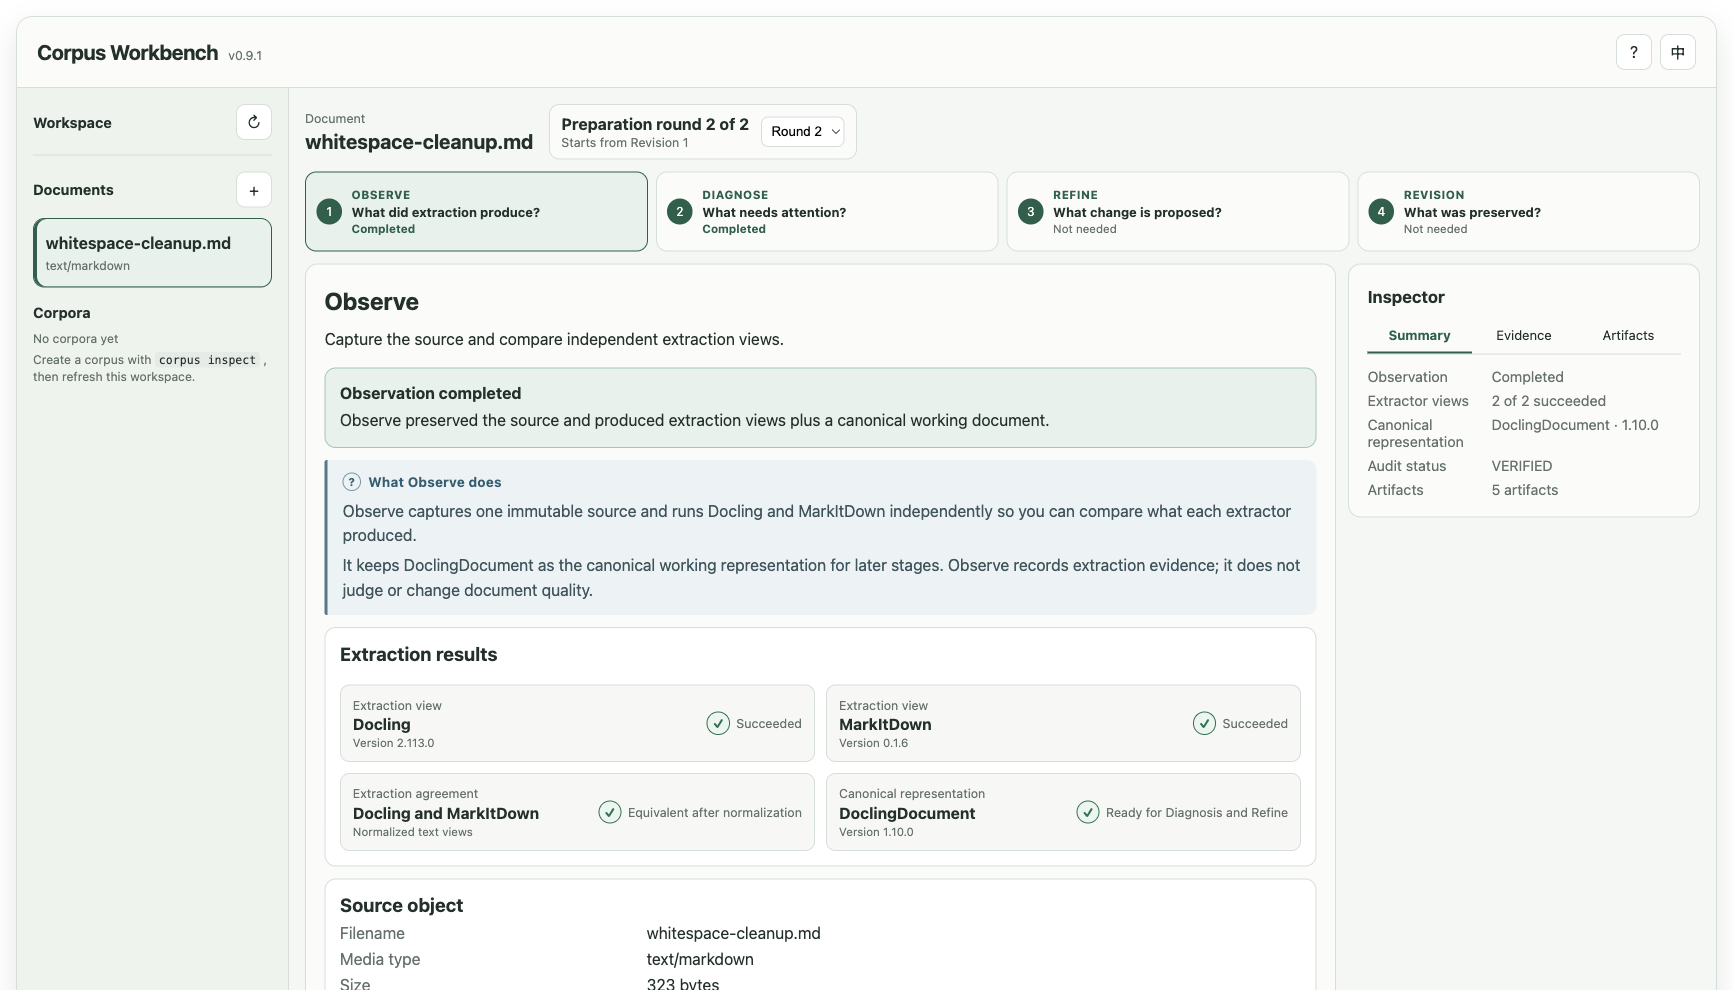Click the 'Observation completed' banner heading
The width and height of the screenshot is (1733, 990).
[x=430, y=394]
